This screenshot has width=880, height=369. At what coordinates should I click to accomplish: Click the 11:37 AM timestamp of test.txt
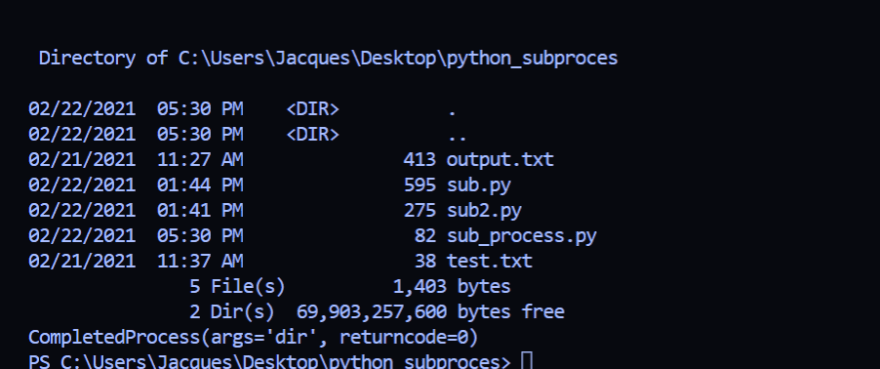tap(200, 261)
